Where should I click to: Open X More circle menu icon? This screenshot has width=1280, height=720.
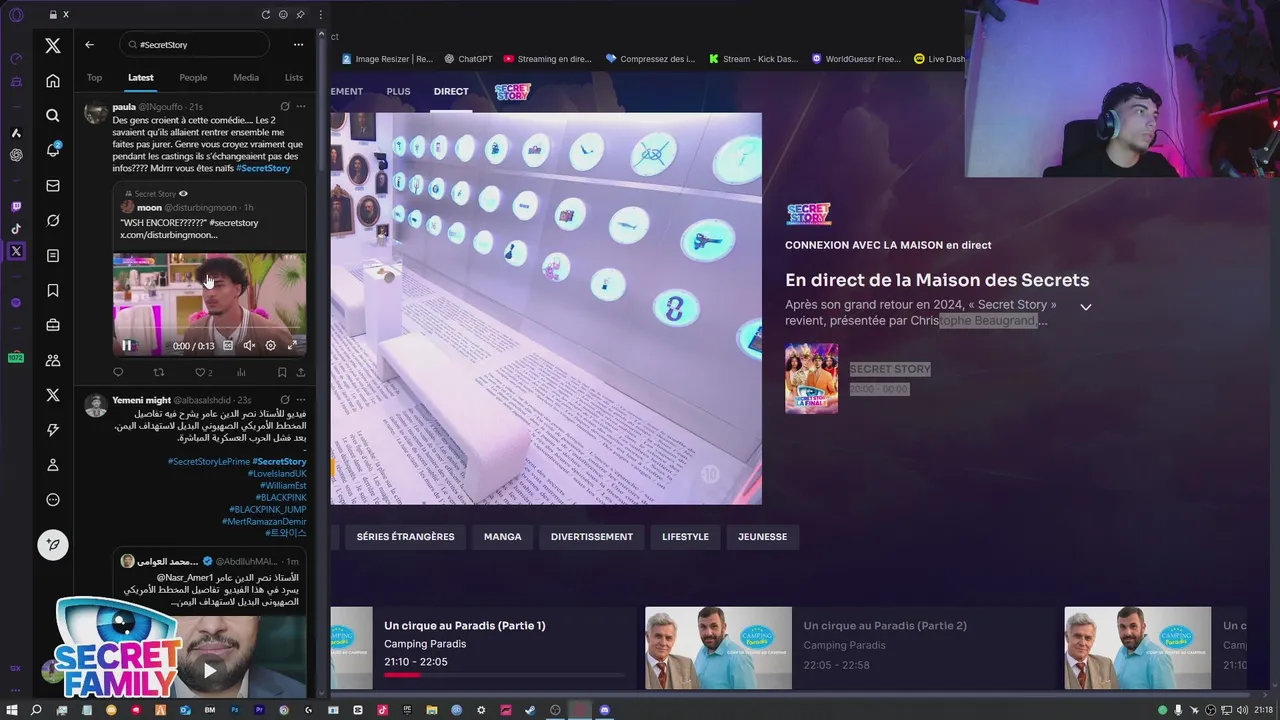(53, 500)
